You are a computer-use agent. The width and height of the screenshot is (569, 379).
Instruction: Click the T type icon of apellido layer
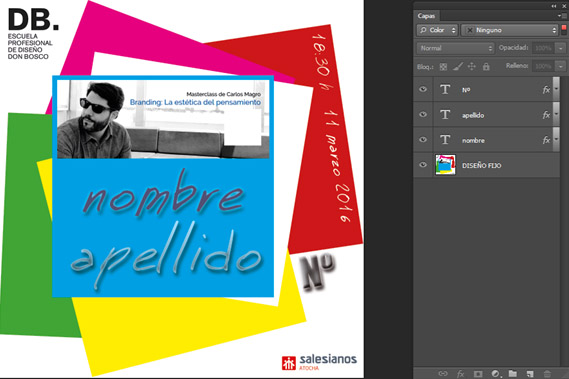pyautogui.click(x=445, y=115)
